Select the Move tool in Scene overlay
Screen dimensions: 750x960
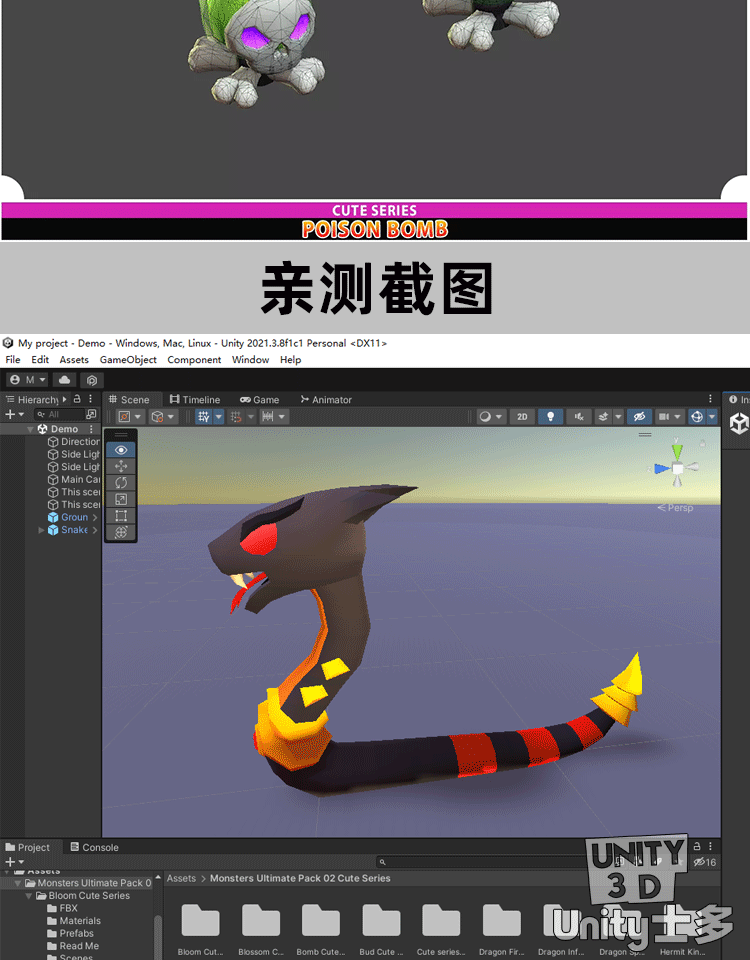pyautogui.click(x=121, y=467)
